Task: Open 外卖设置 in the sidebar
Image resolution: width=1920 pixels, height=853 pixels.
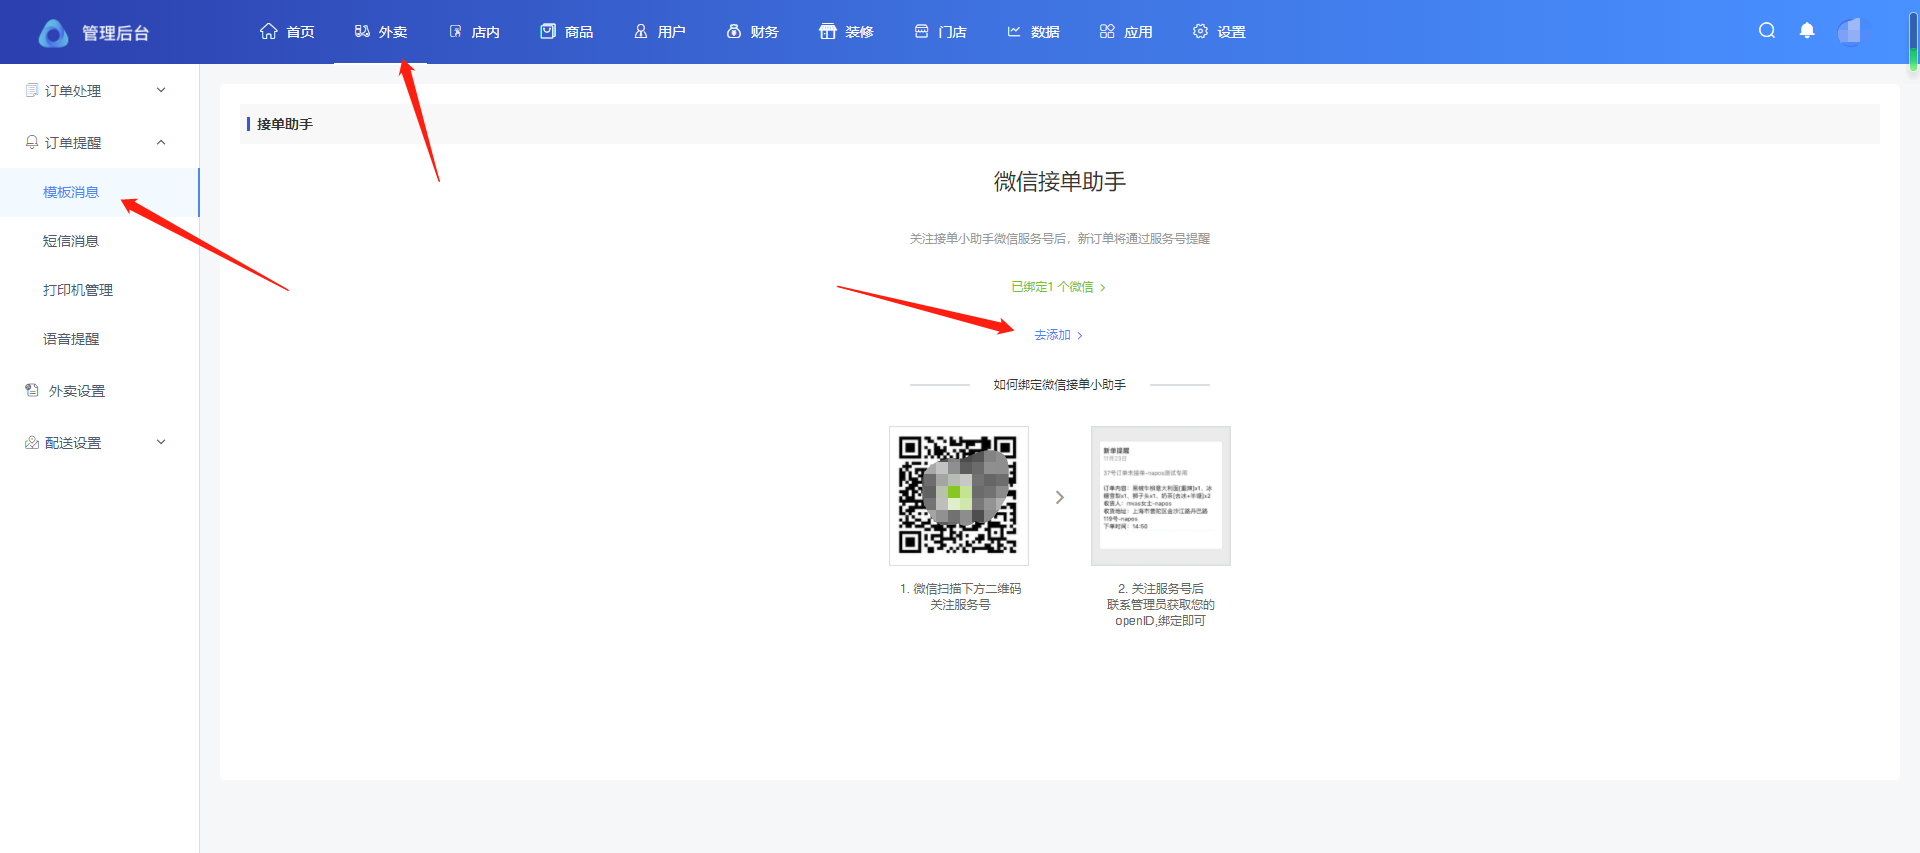Action: point(76,391)
